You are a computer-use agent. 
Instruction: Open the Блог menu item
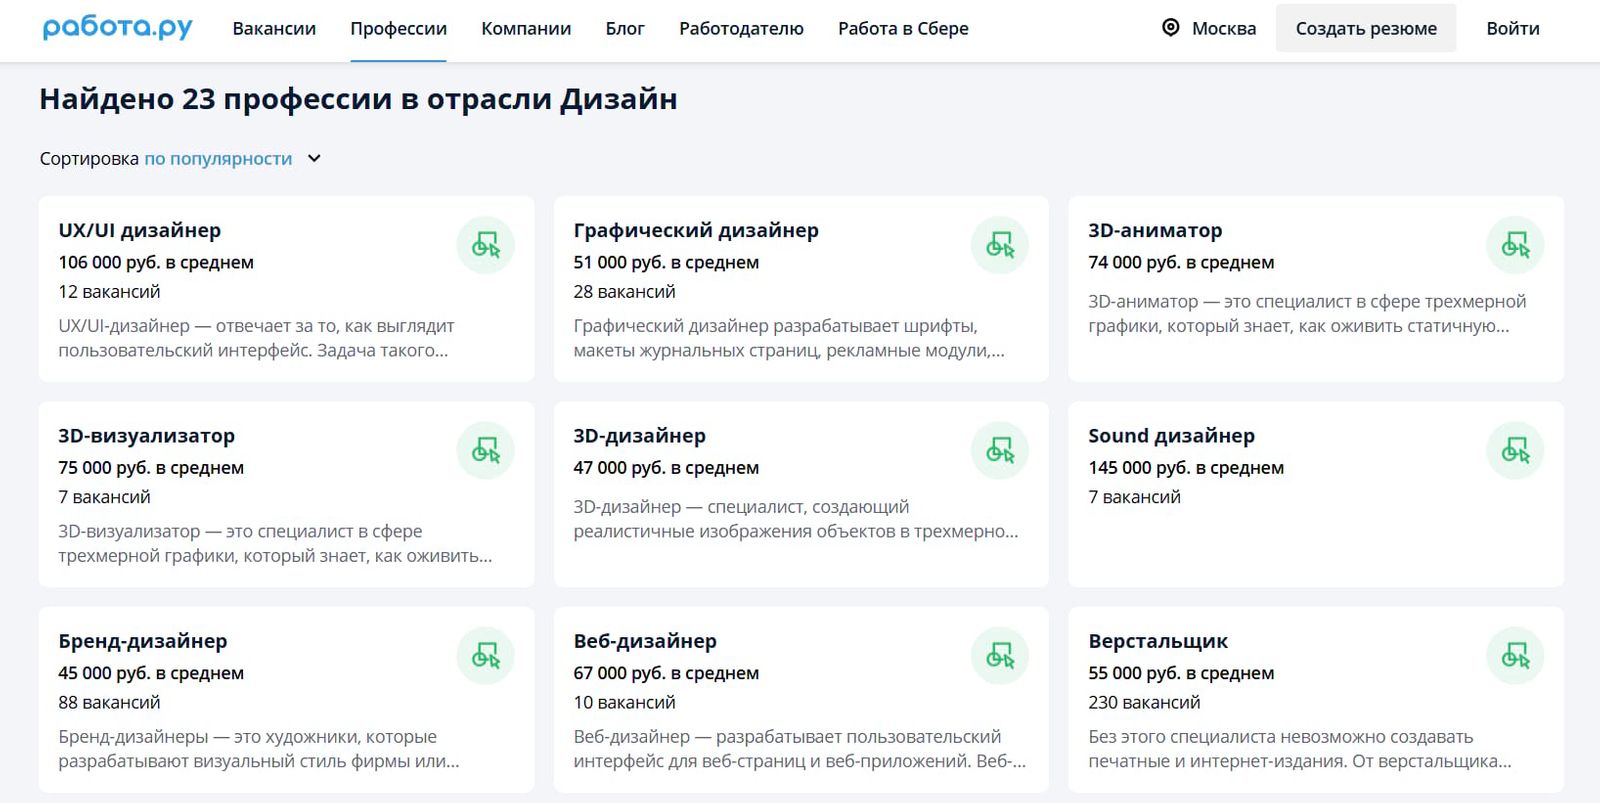pyautogui.click(x=625, y=28)
